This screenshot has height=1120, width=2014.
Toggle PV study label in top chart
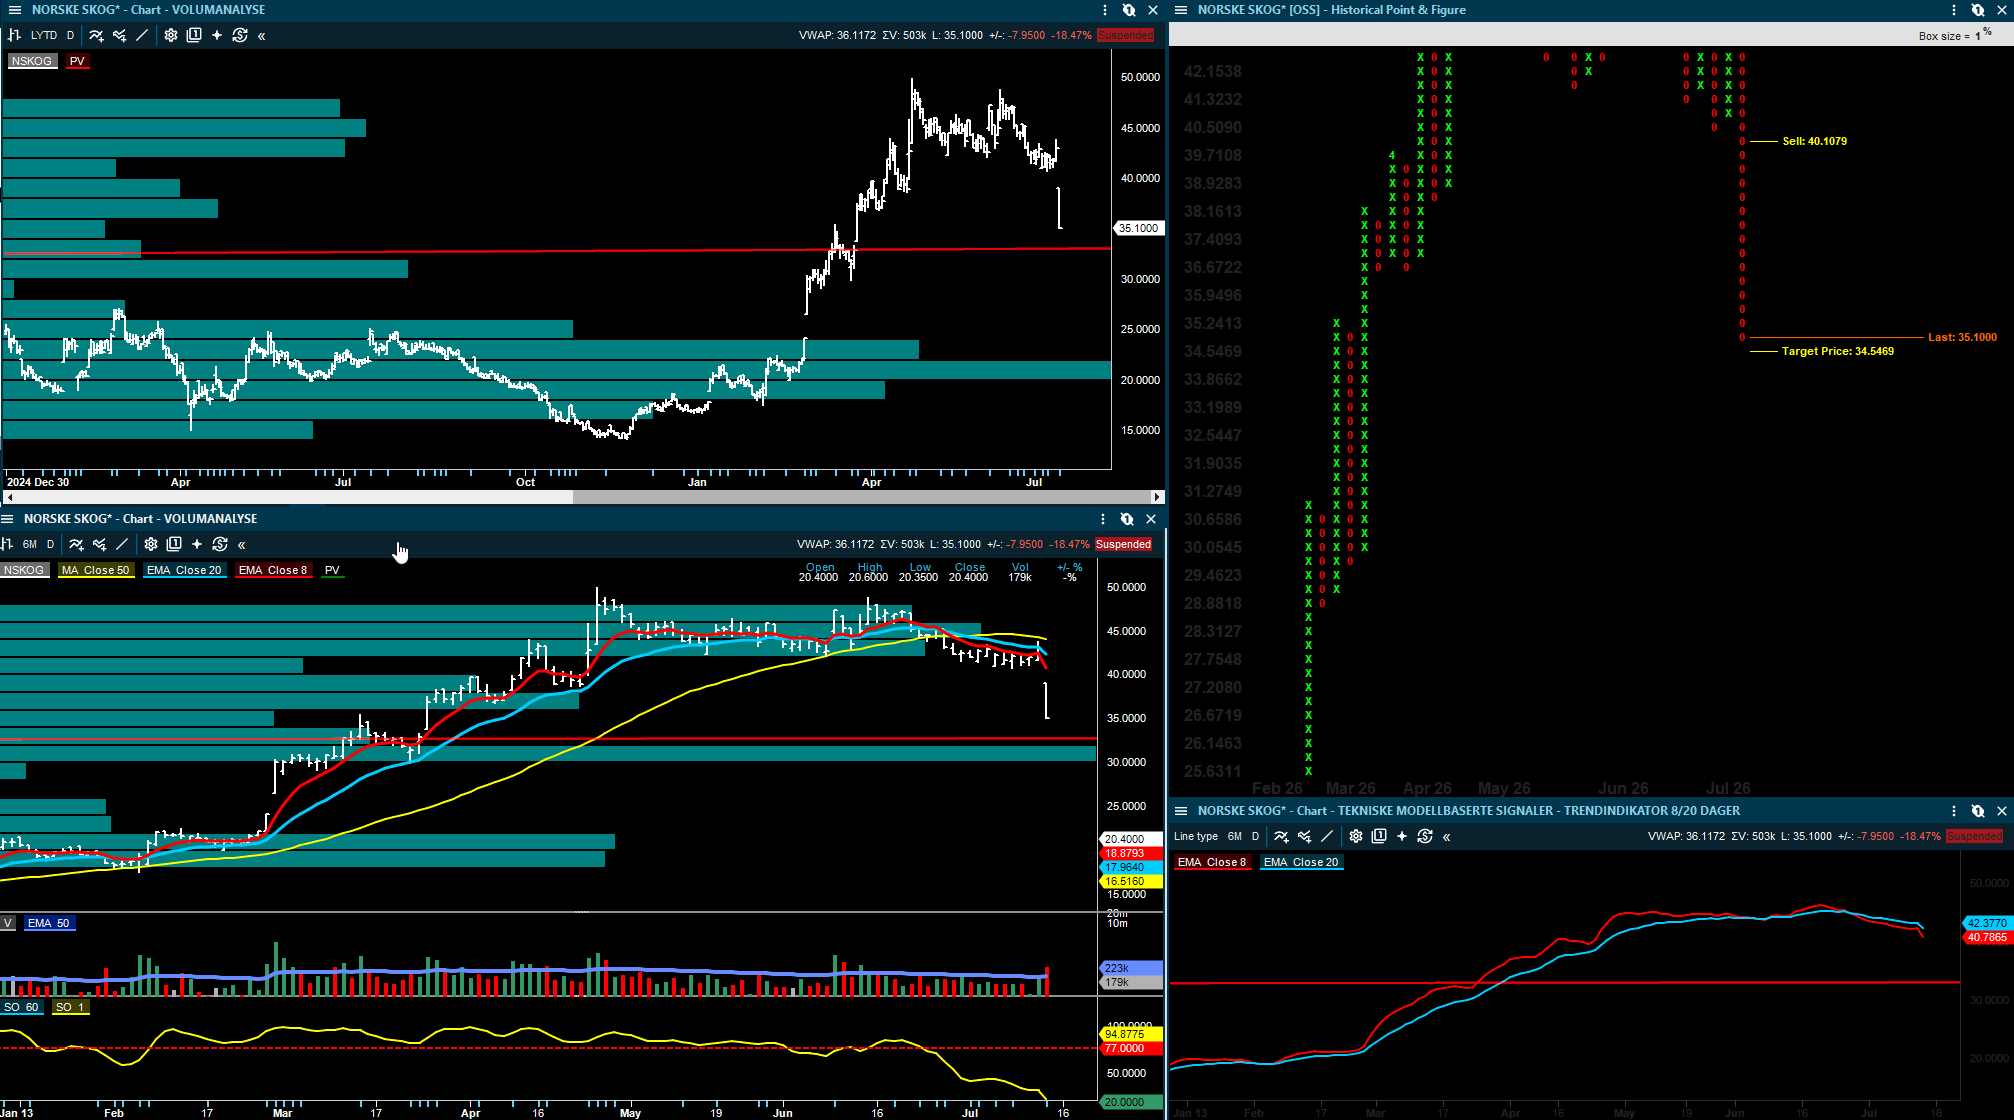pyautogui.click(x=77, y=61)
